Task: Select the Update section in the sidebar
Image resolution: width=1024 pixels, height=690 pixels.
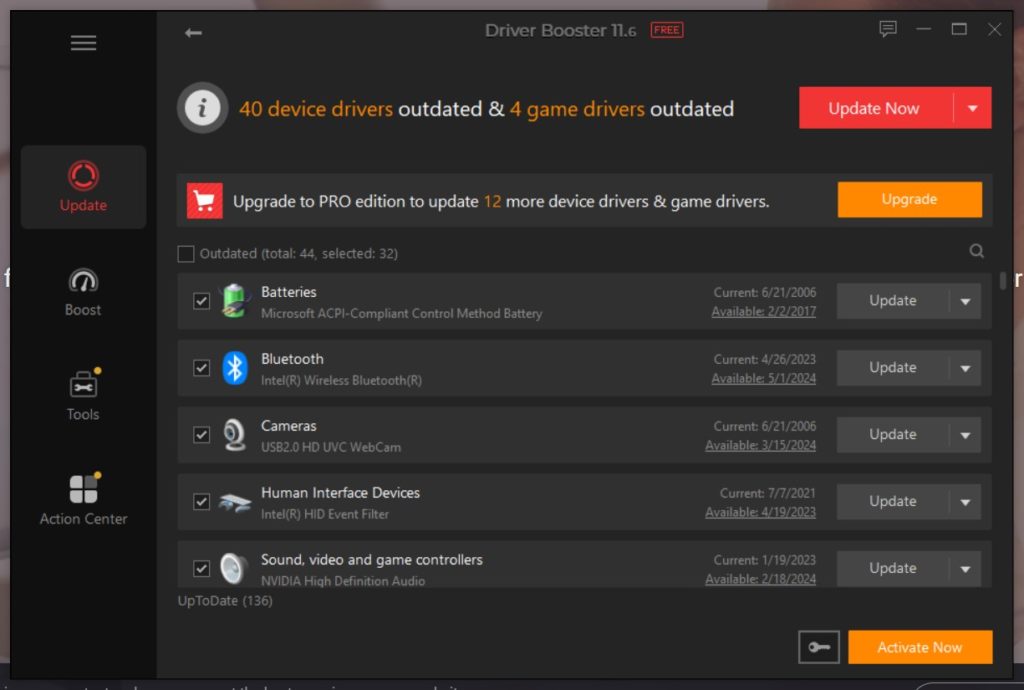Action: tap(83, 186)
